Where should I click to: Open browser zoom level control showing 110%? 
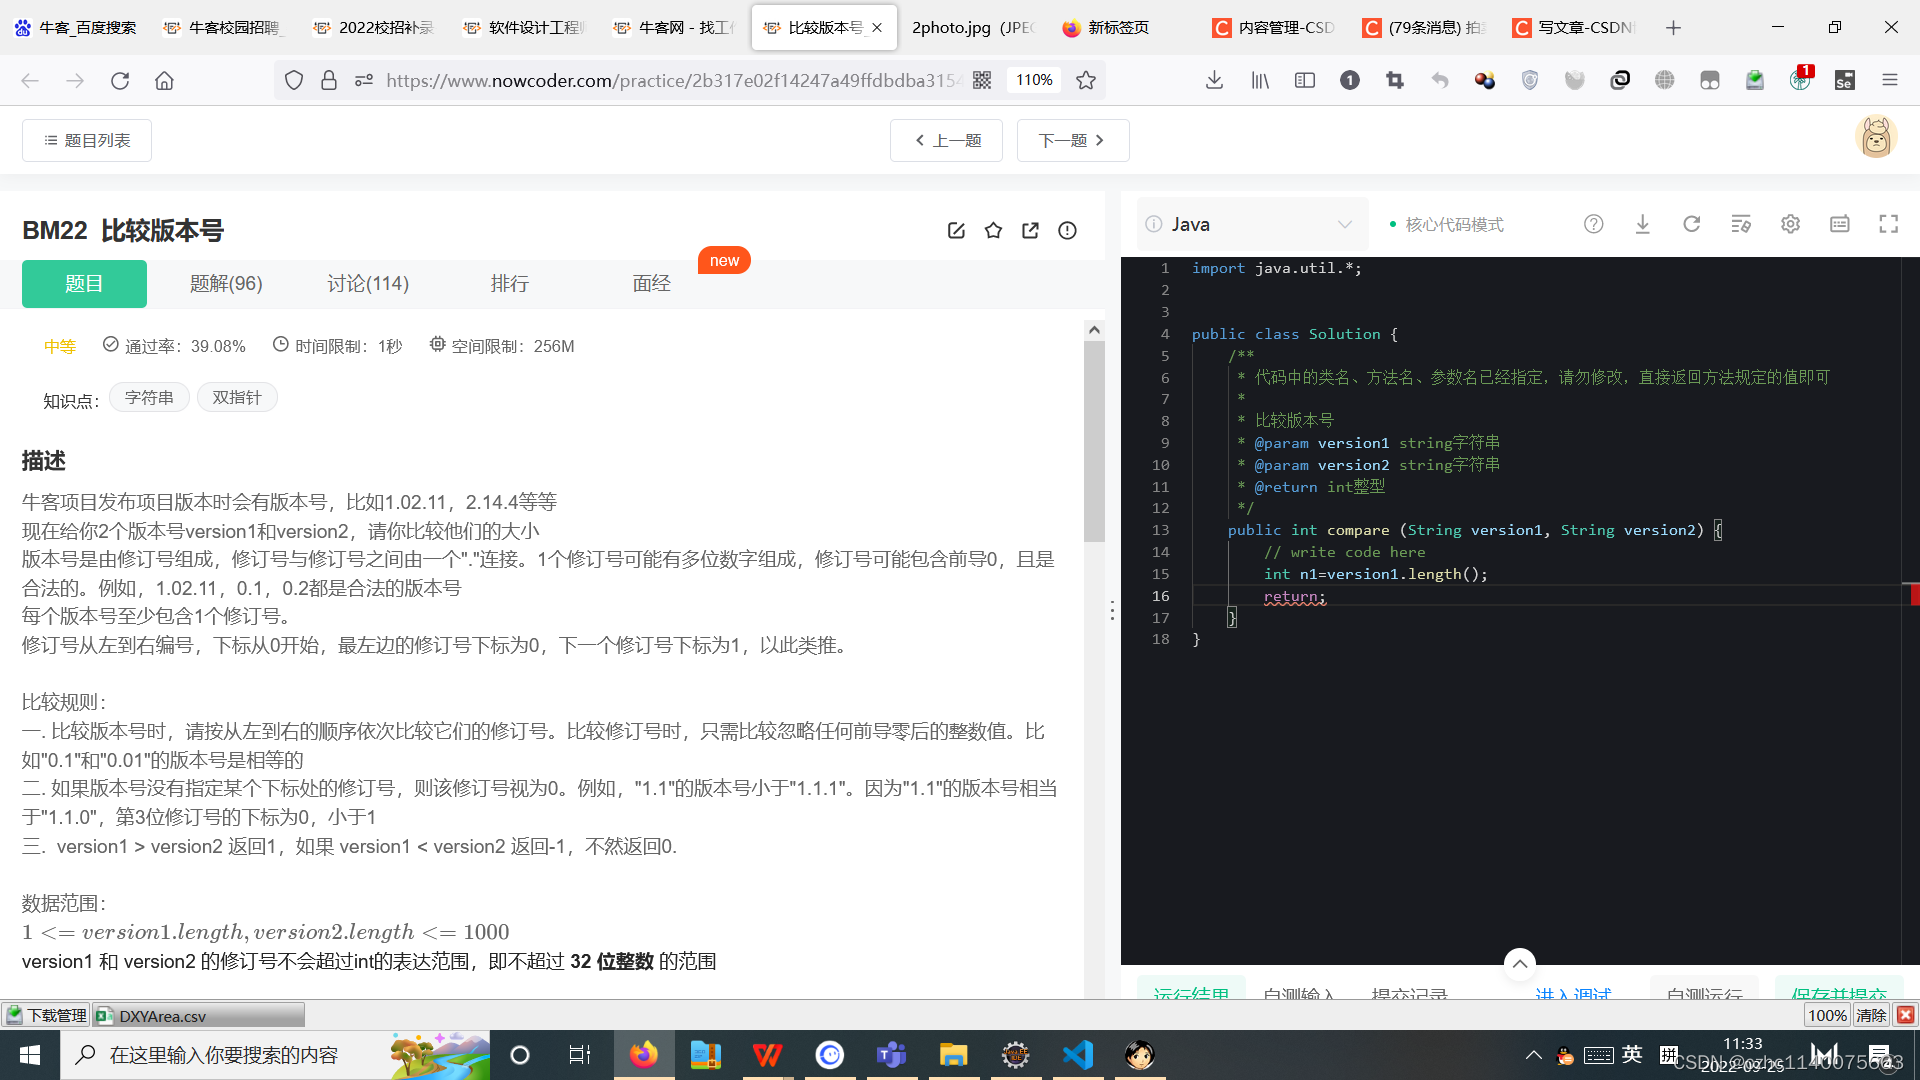[x=1033, y=80]
